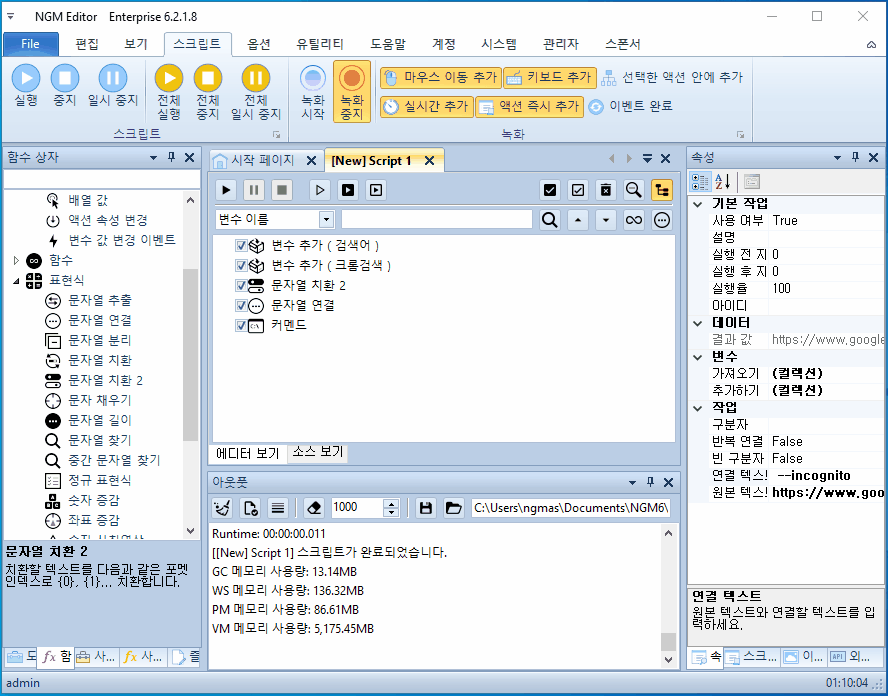
Task: Toggle 마우스 이동 추가 option
Action: click(441, 78)
